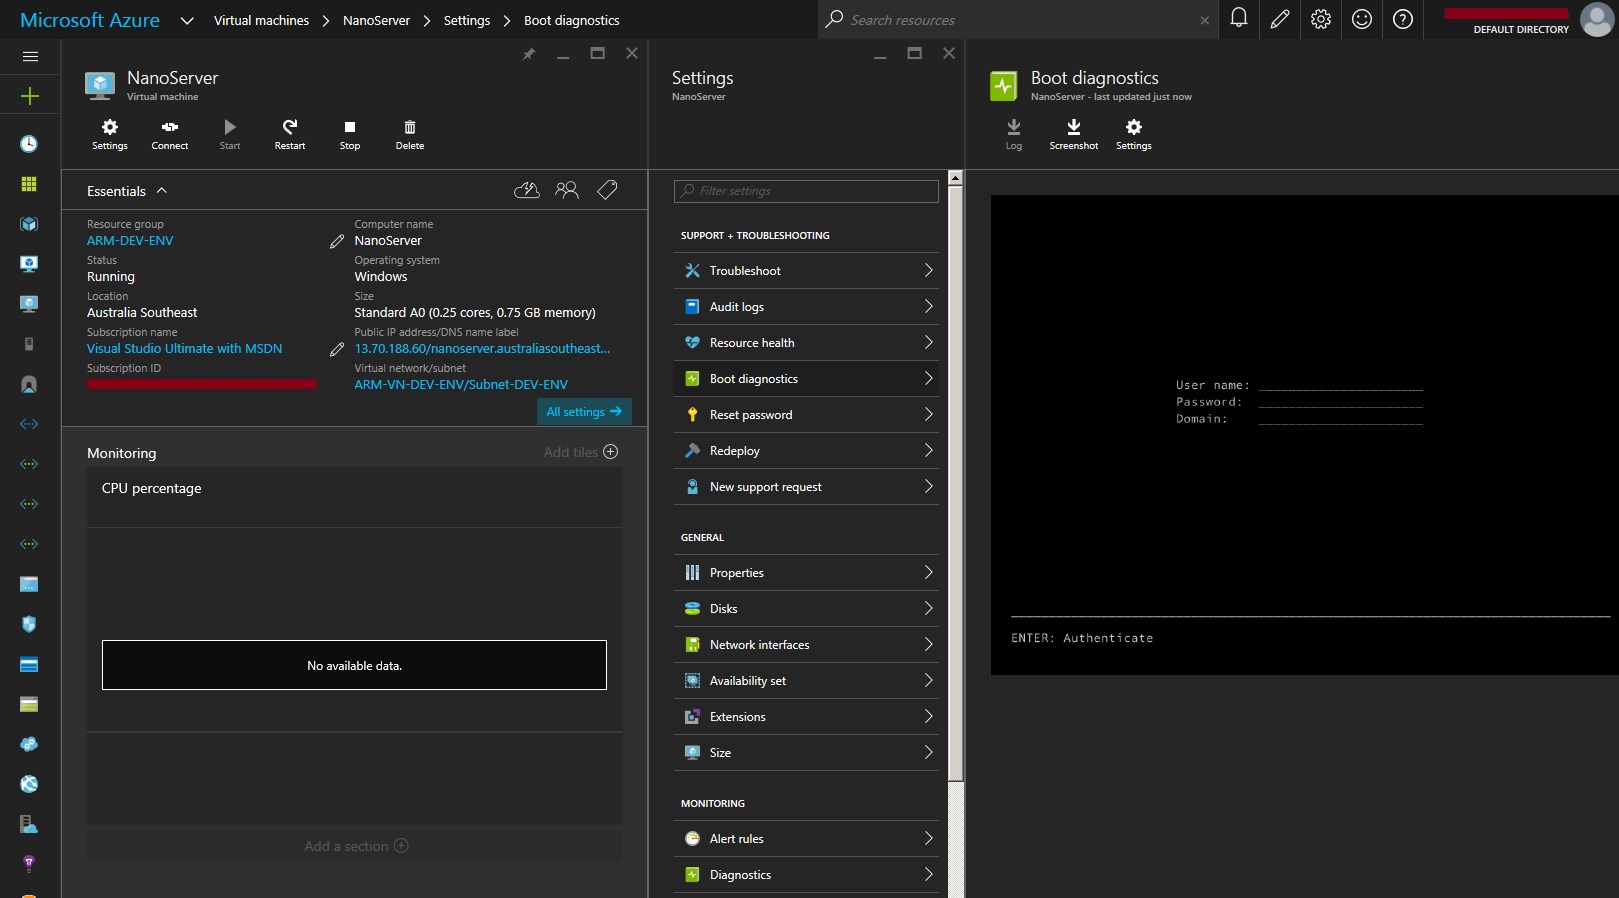
Task: Download the boot diagnostics Screenshot
Action: pos(1074,134)
